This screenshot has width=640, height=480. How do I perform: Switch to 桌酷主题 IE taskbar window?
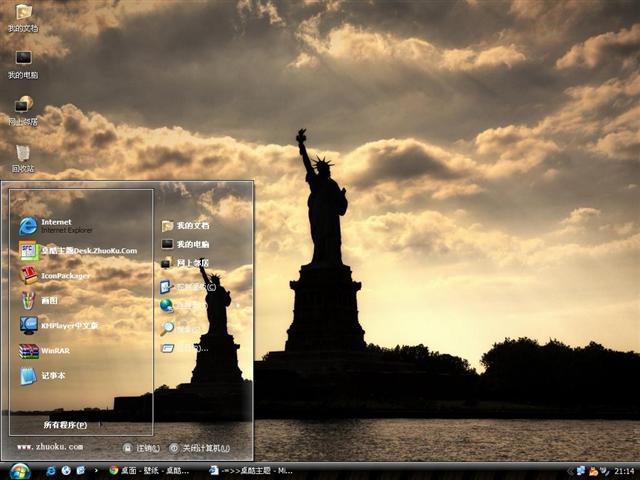click(x=251, y=471)
